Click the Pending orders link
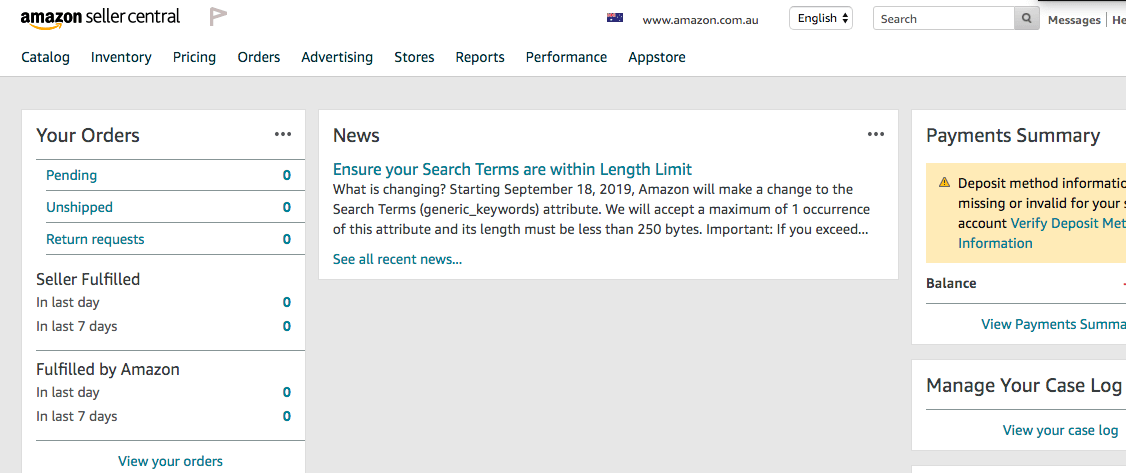Image resolution: width=1126 pixels, height=473 pixels. tap(71, 175)
